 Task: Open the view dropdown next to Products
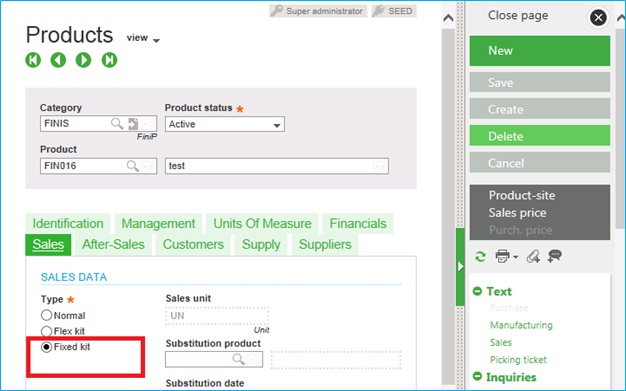[x=143, y=38]
